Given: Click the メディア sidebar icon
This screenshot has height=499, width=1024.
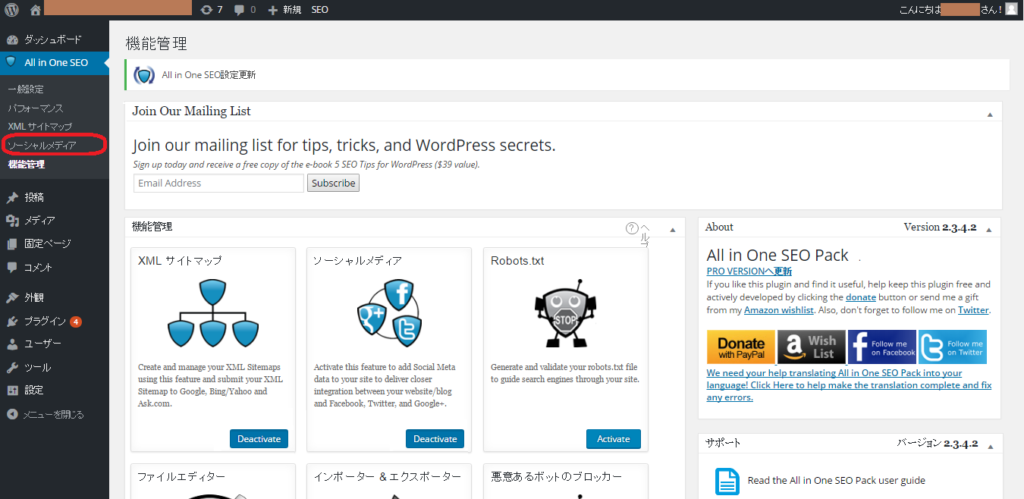Looking at the screenshot, I should coord(12,221).
